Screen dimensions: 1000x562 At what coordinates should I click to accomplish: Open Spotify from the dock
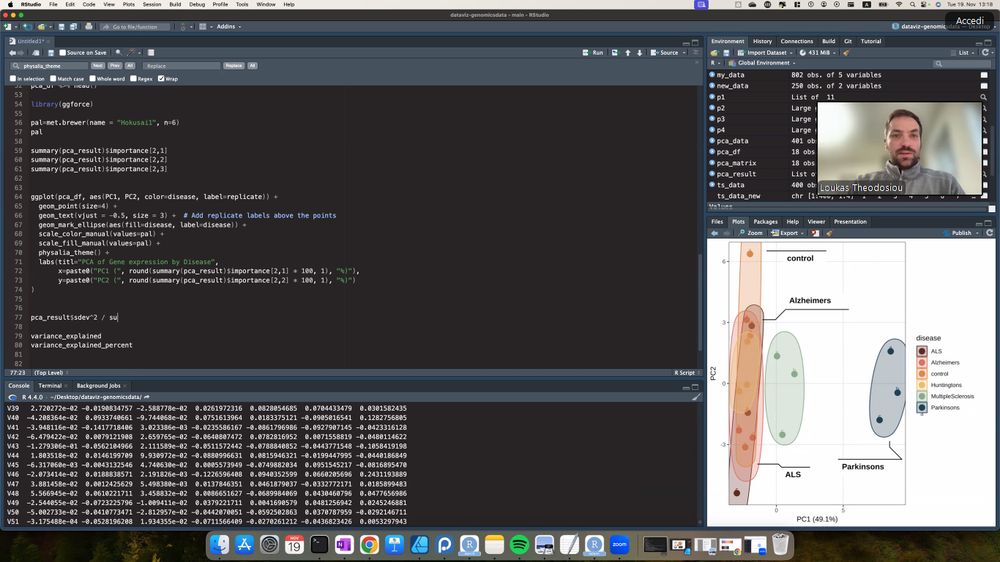(x=519, y=544)
